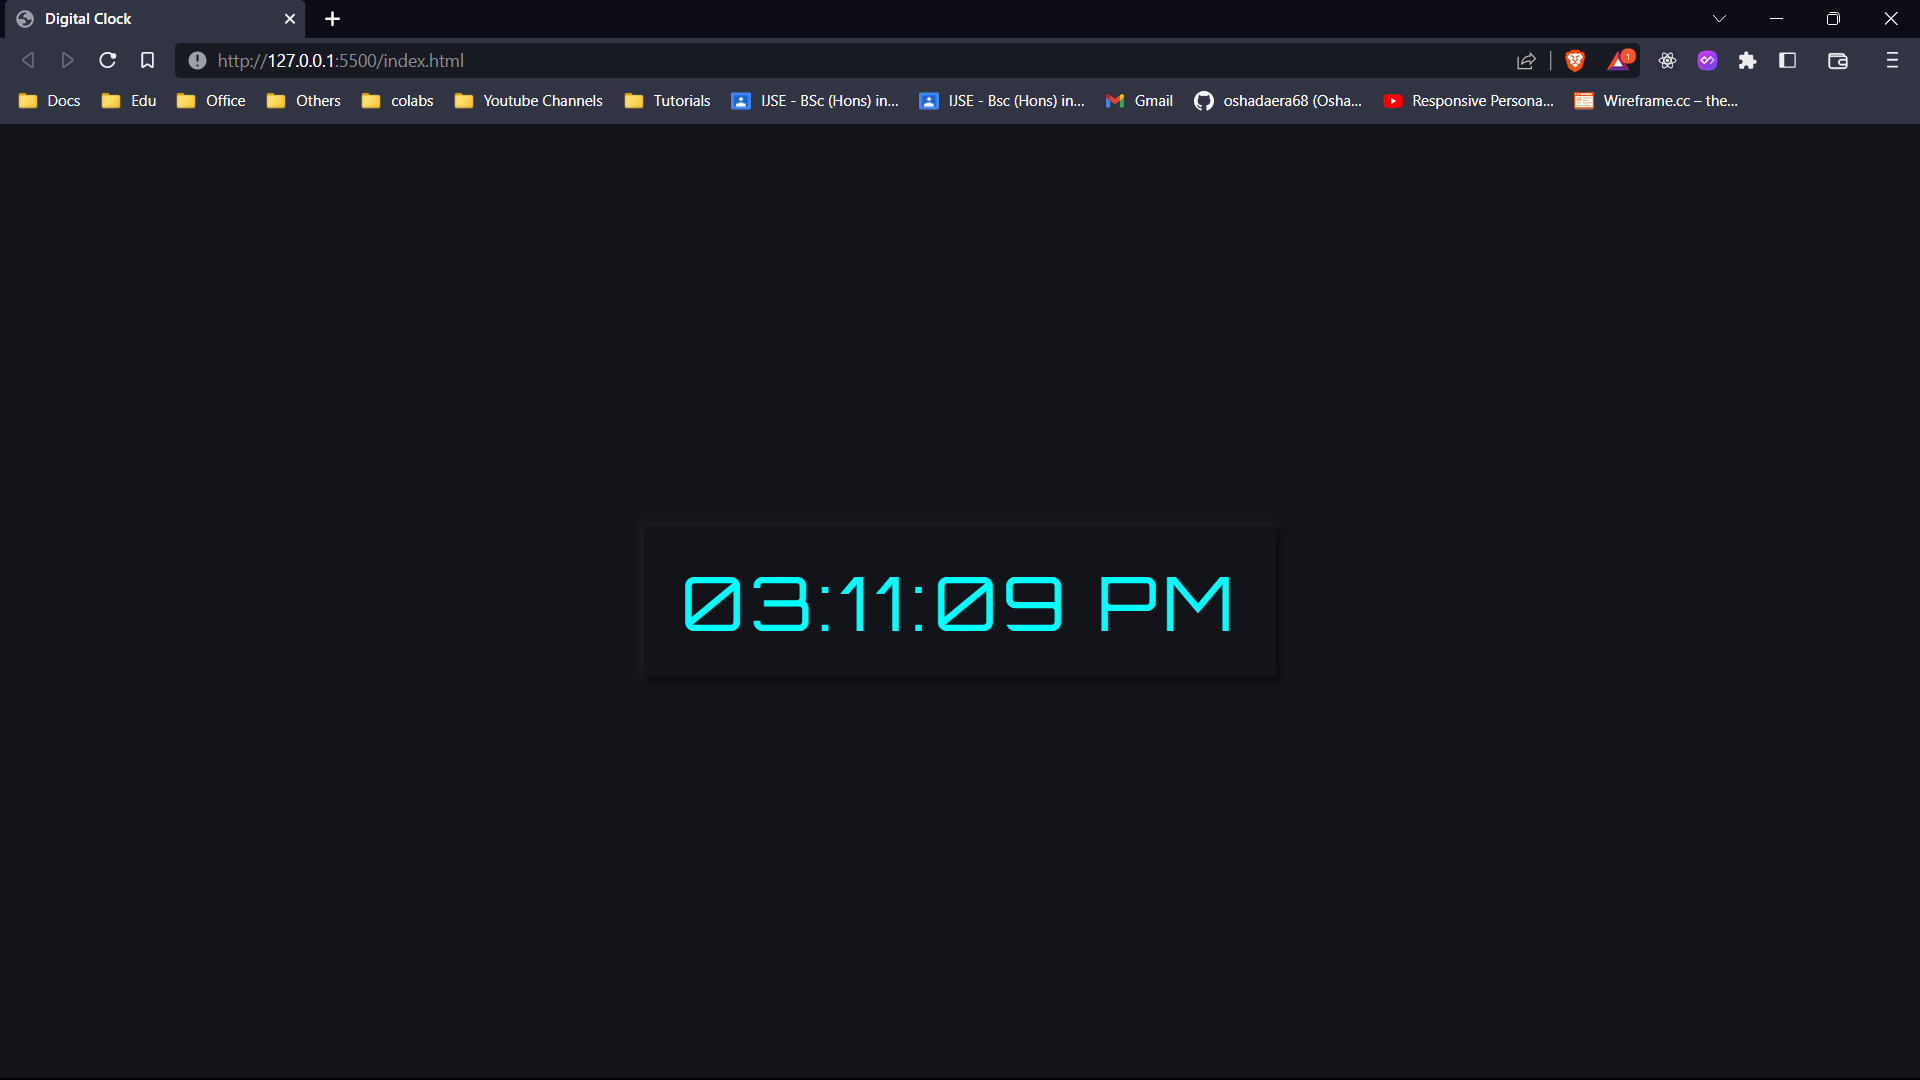Open Brave Shields panel
The width and height of the screenshot is (1920, 1080).
coord(1575,60)
